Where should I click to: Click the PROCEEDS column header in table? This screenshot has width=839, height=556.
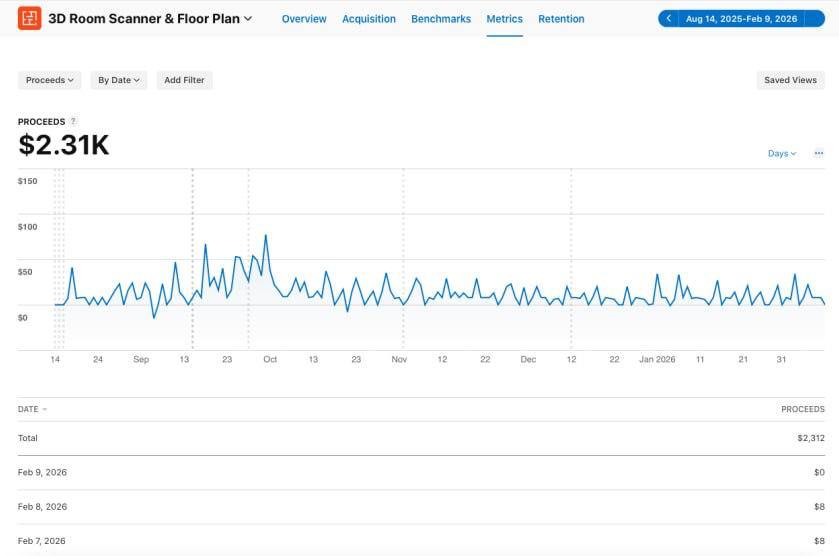tap(802, 409)
